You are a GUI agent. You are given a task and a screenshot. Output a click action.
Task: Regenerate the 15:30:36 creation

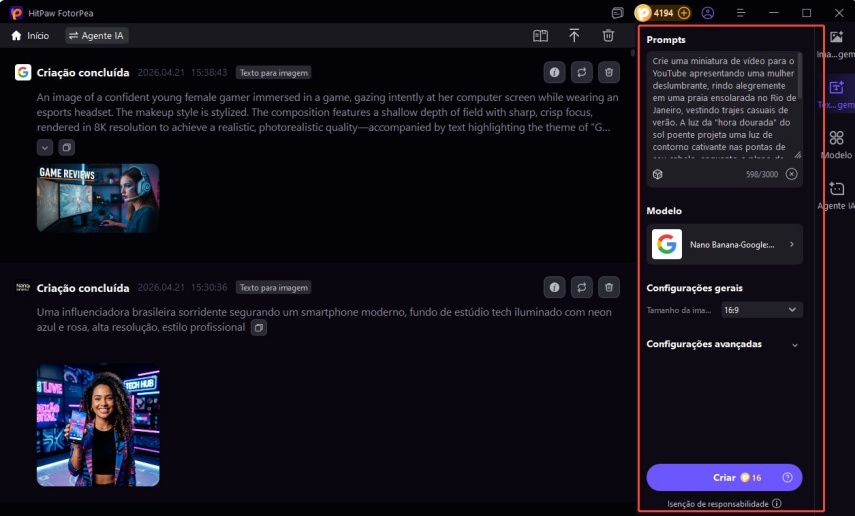(x=581, y=287)
